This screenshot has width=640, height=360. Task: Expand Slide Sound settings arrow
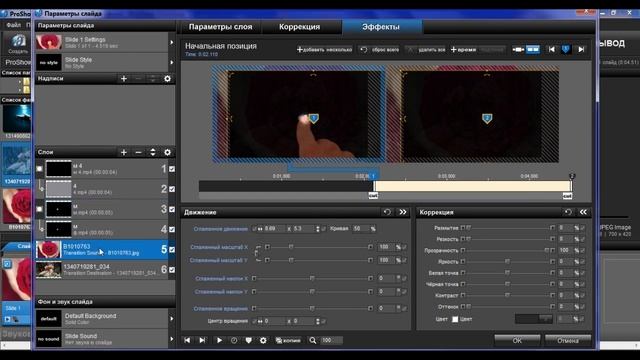point(171,339)
